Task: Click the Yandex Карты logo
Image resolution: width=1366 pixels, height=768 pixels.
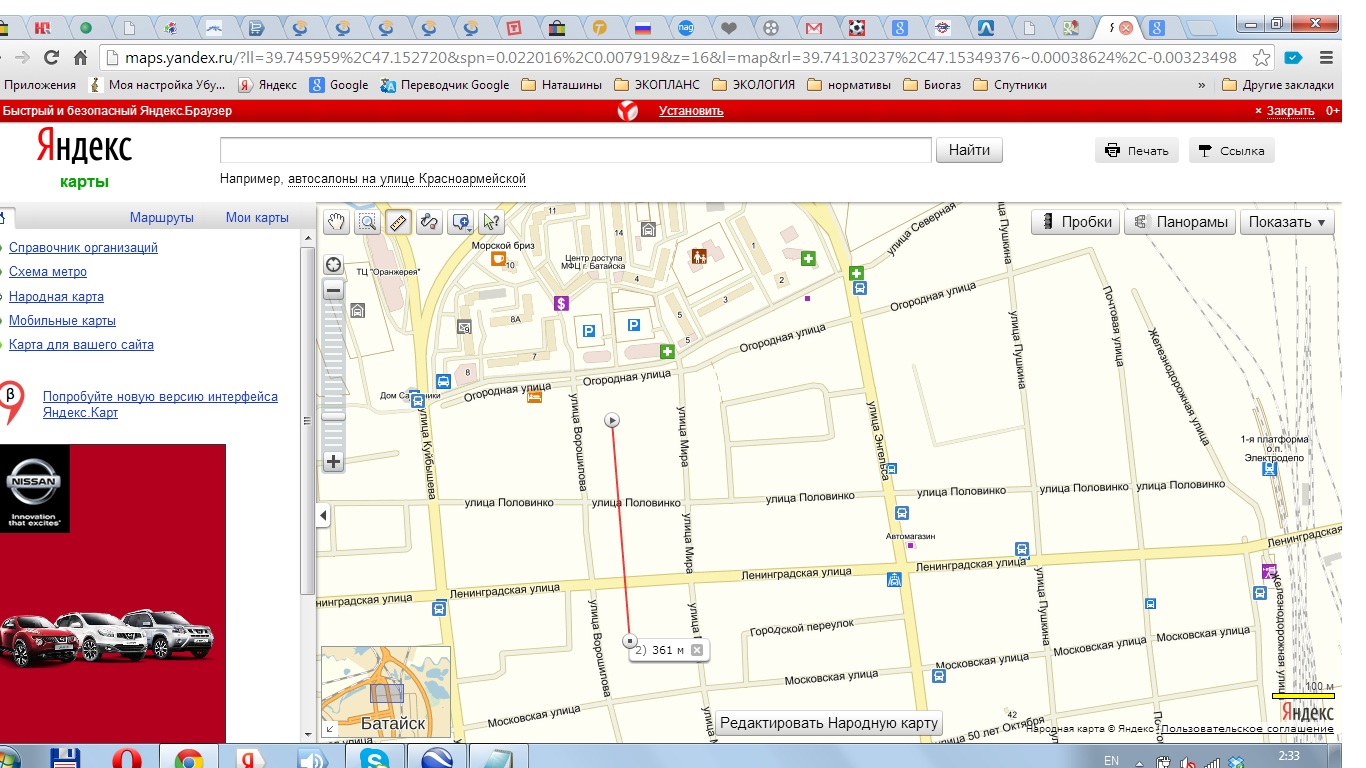Action: point(85,158)
